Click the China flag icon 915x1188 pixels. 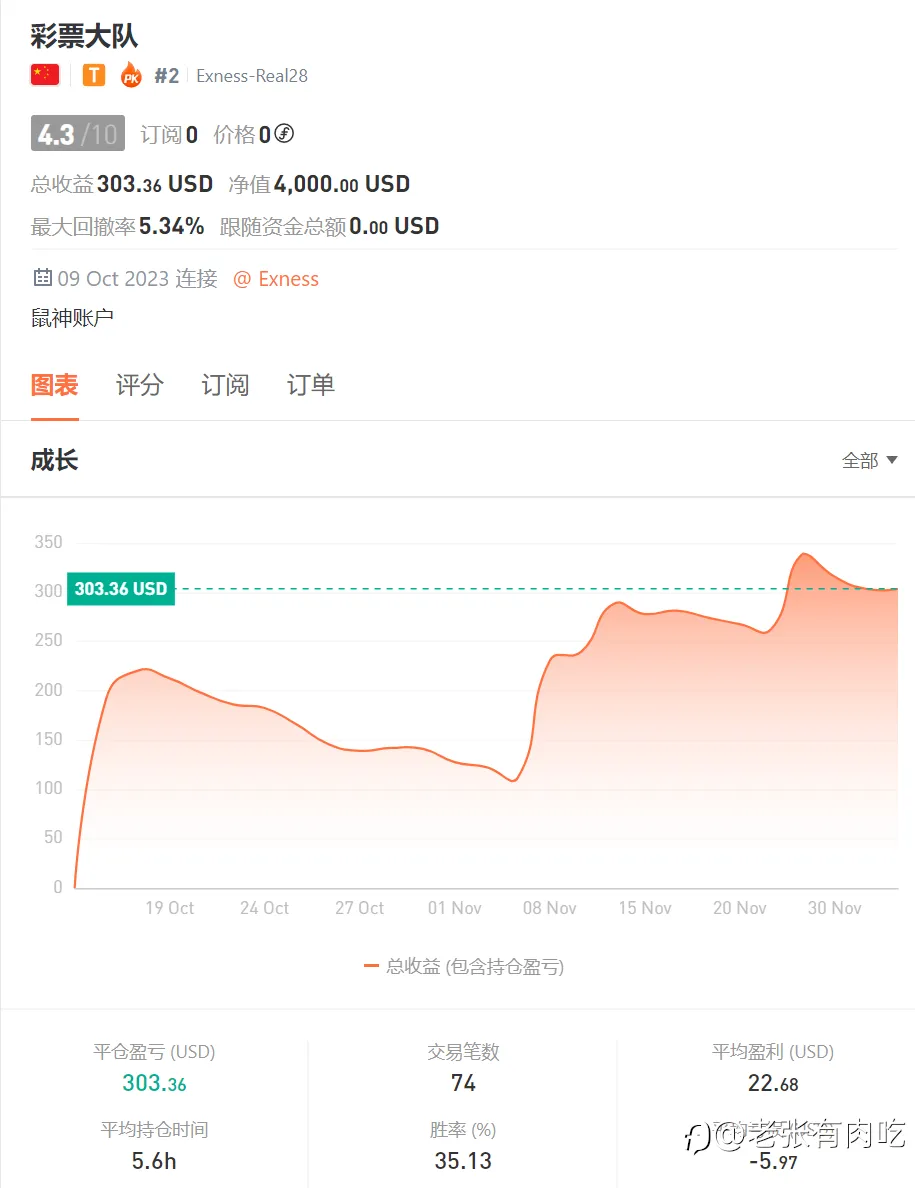(45, 75)
